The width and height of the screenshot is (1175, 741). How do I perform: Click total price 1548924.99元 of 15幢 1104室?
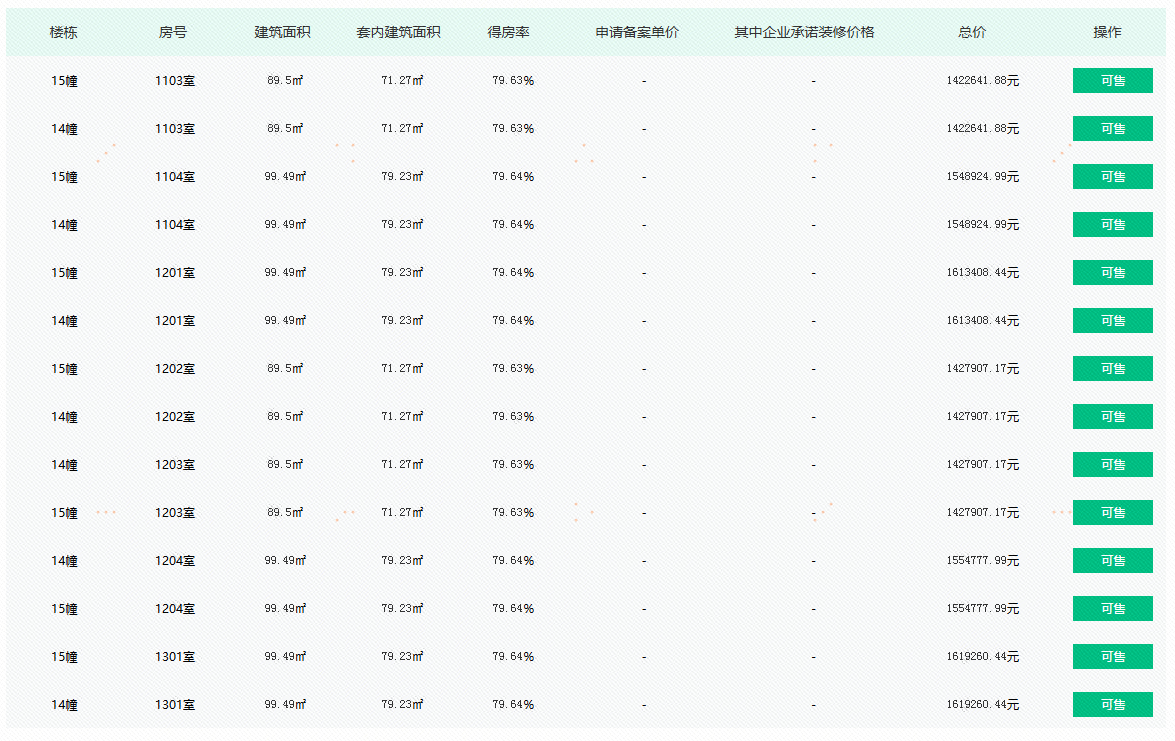(982, 177)
